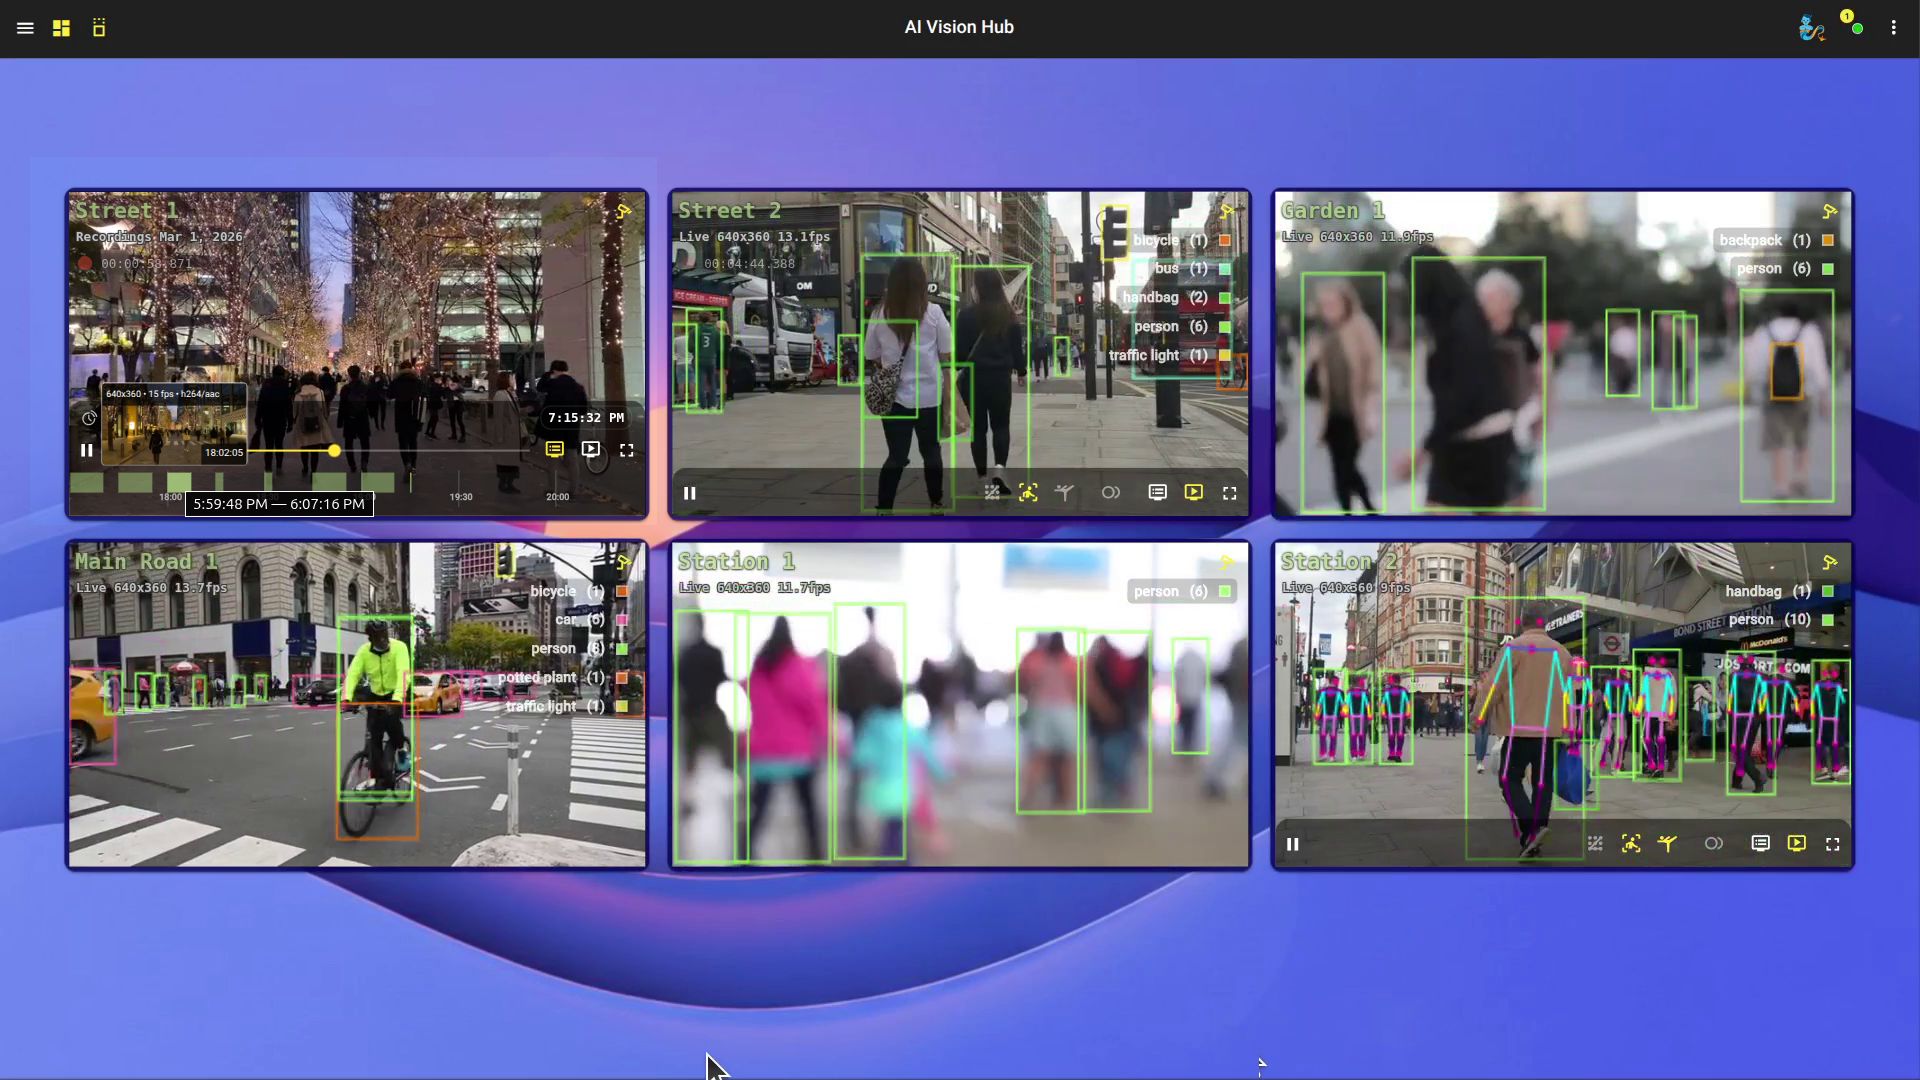Click the camera pin icon on Garden 1
1920x1080 pixels.
(1829, 212)
